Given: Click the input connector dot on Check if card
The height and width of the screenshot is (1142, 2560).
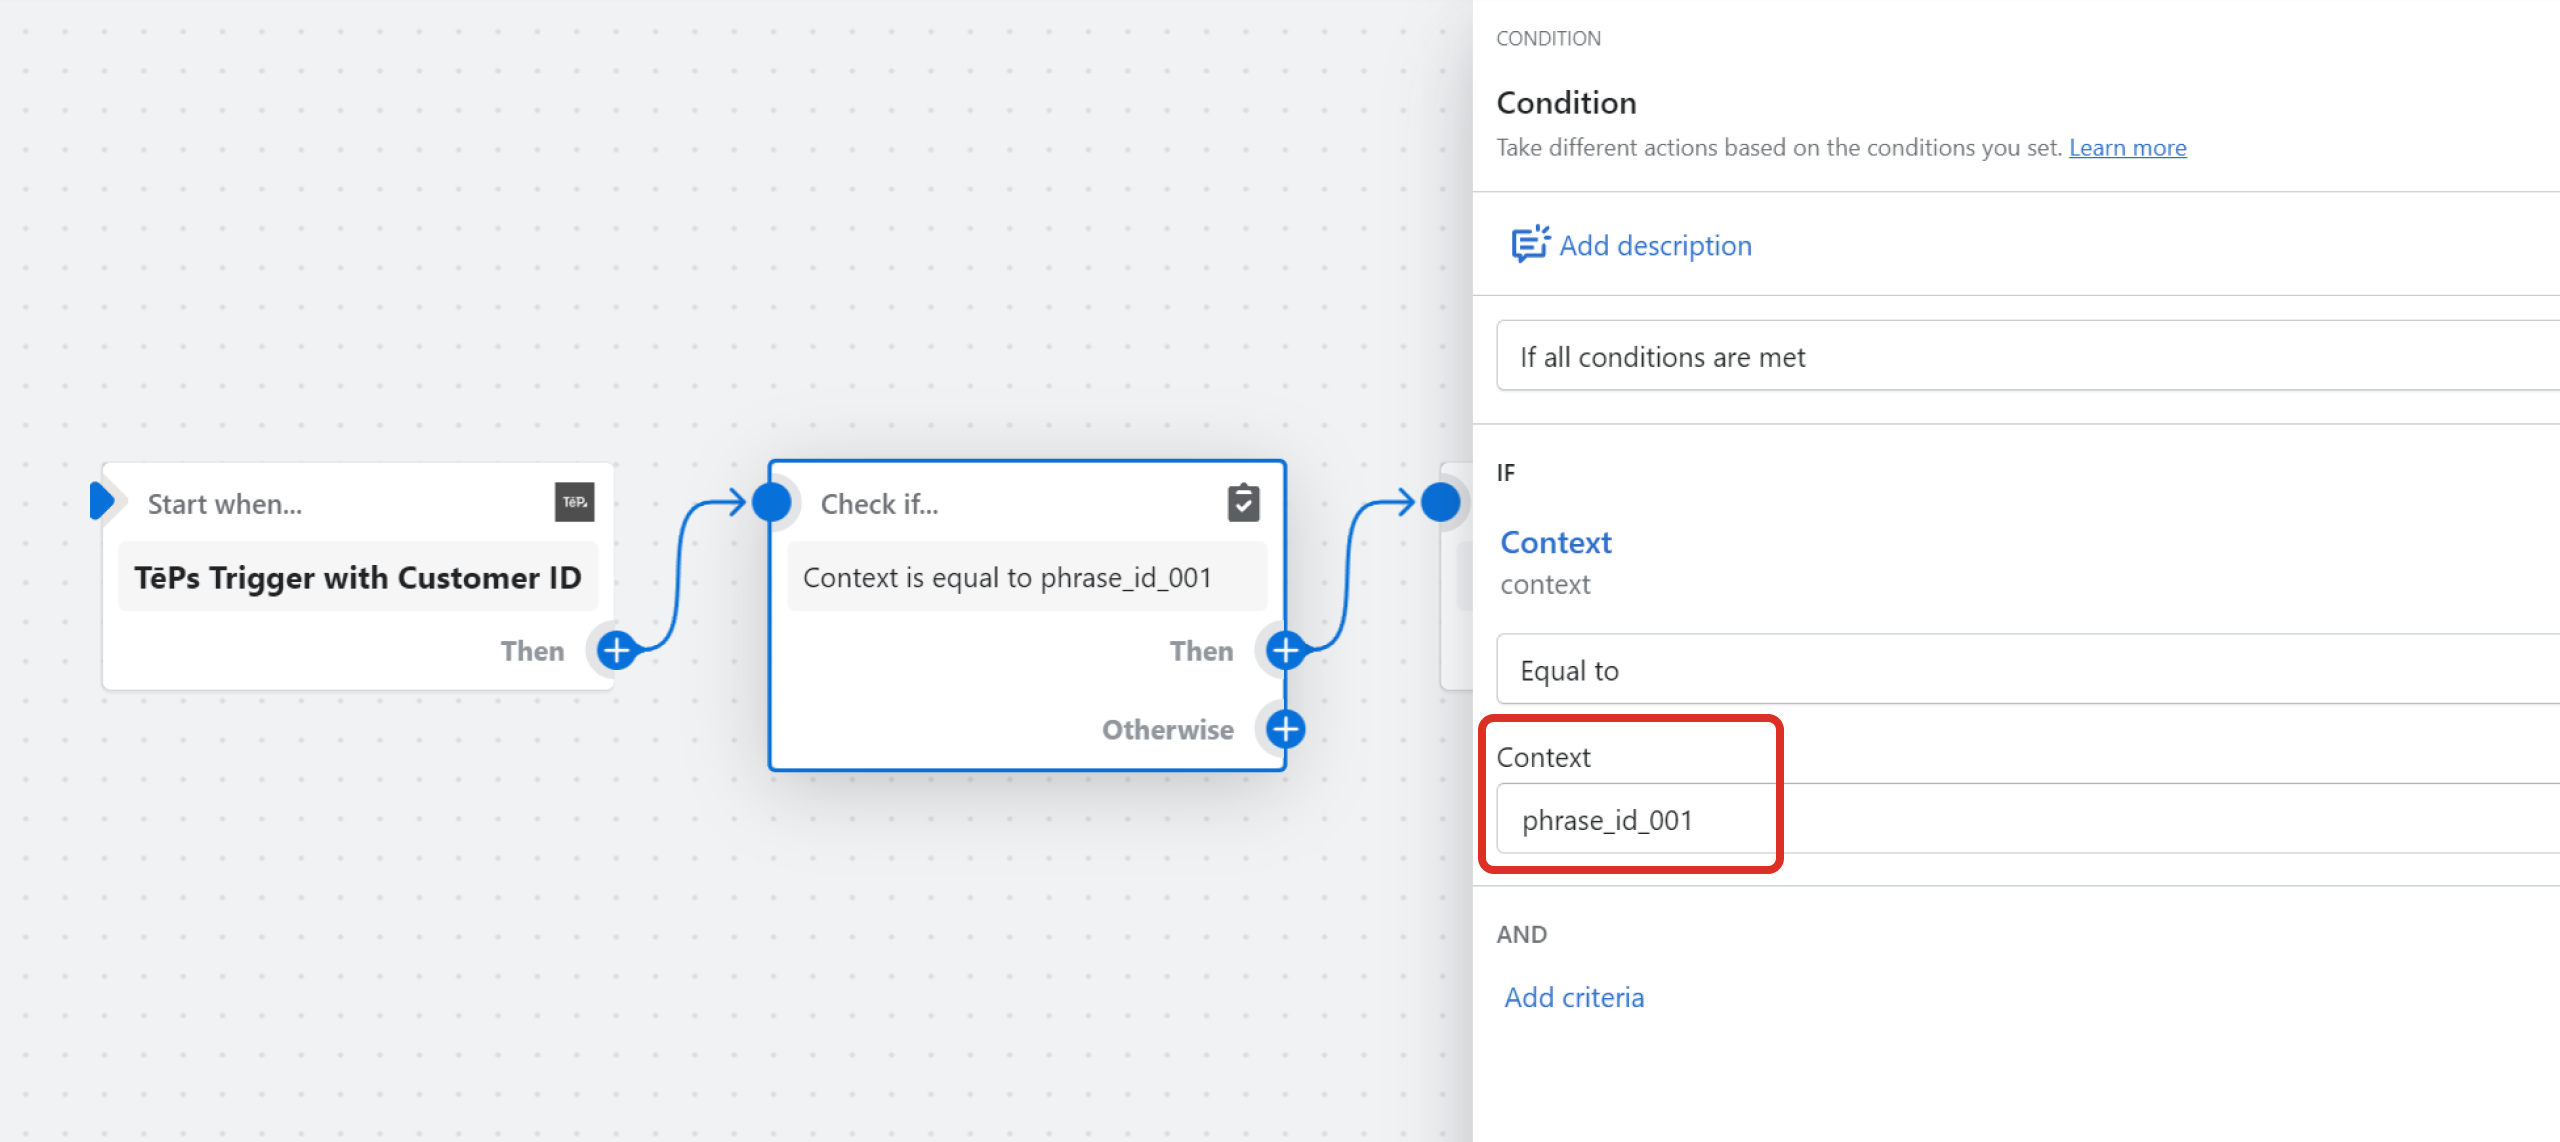Looking at the screenshot, I should point(772,502).
